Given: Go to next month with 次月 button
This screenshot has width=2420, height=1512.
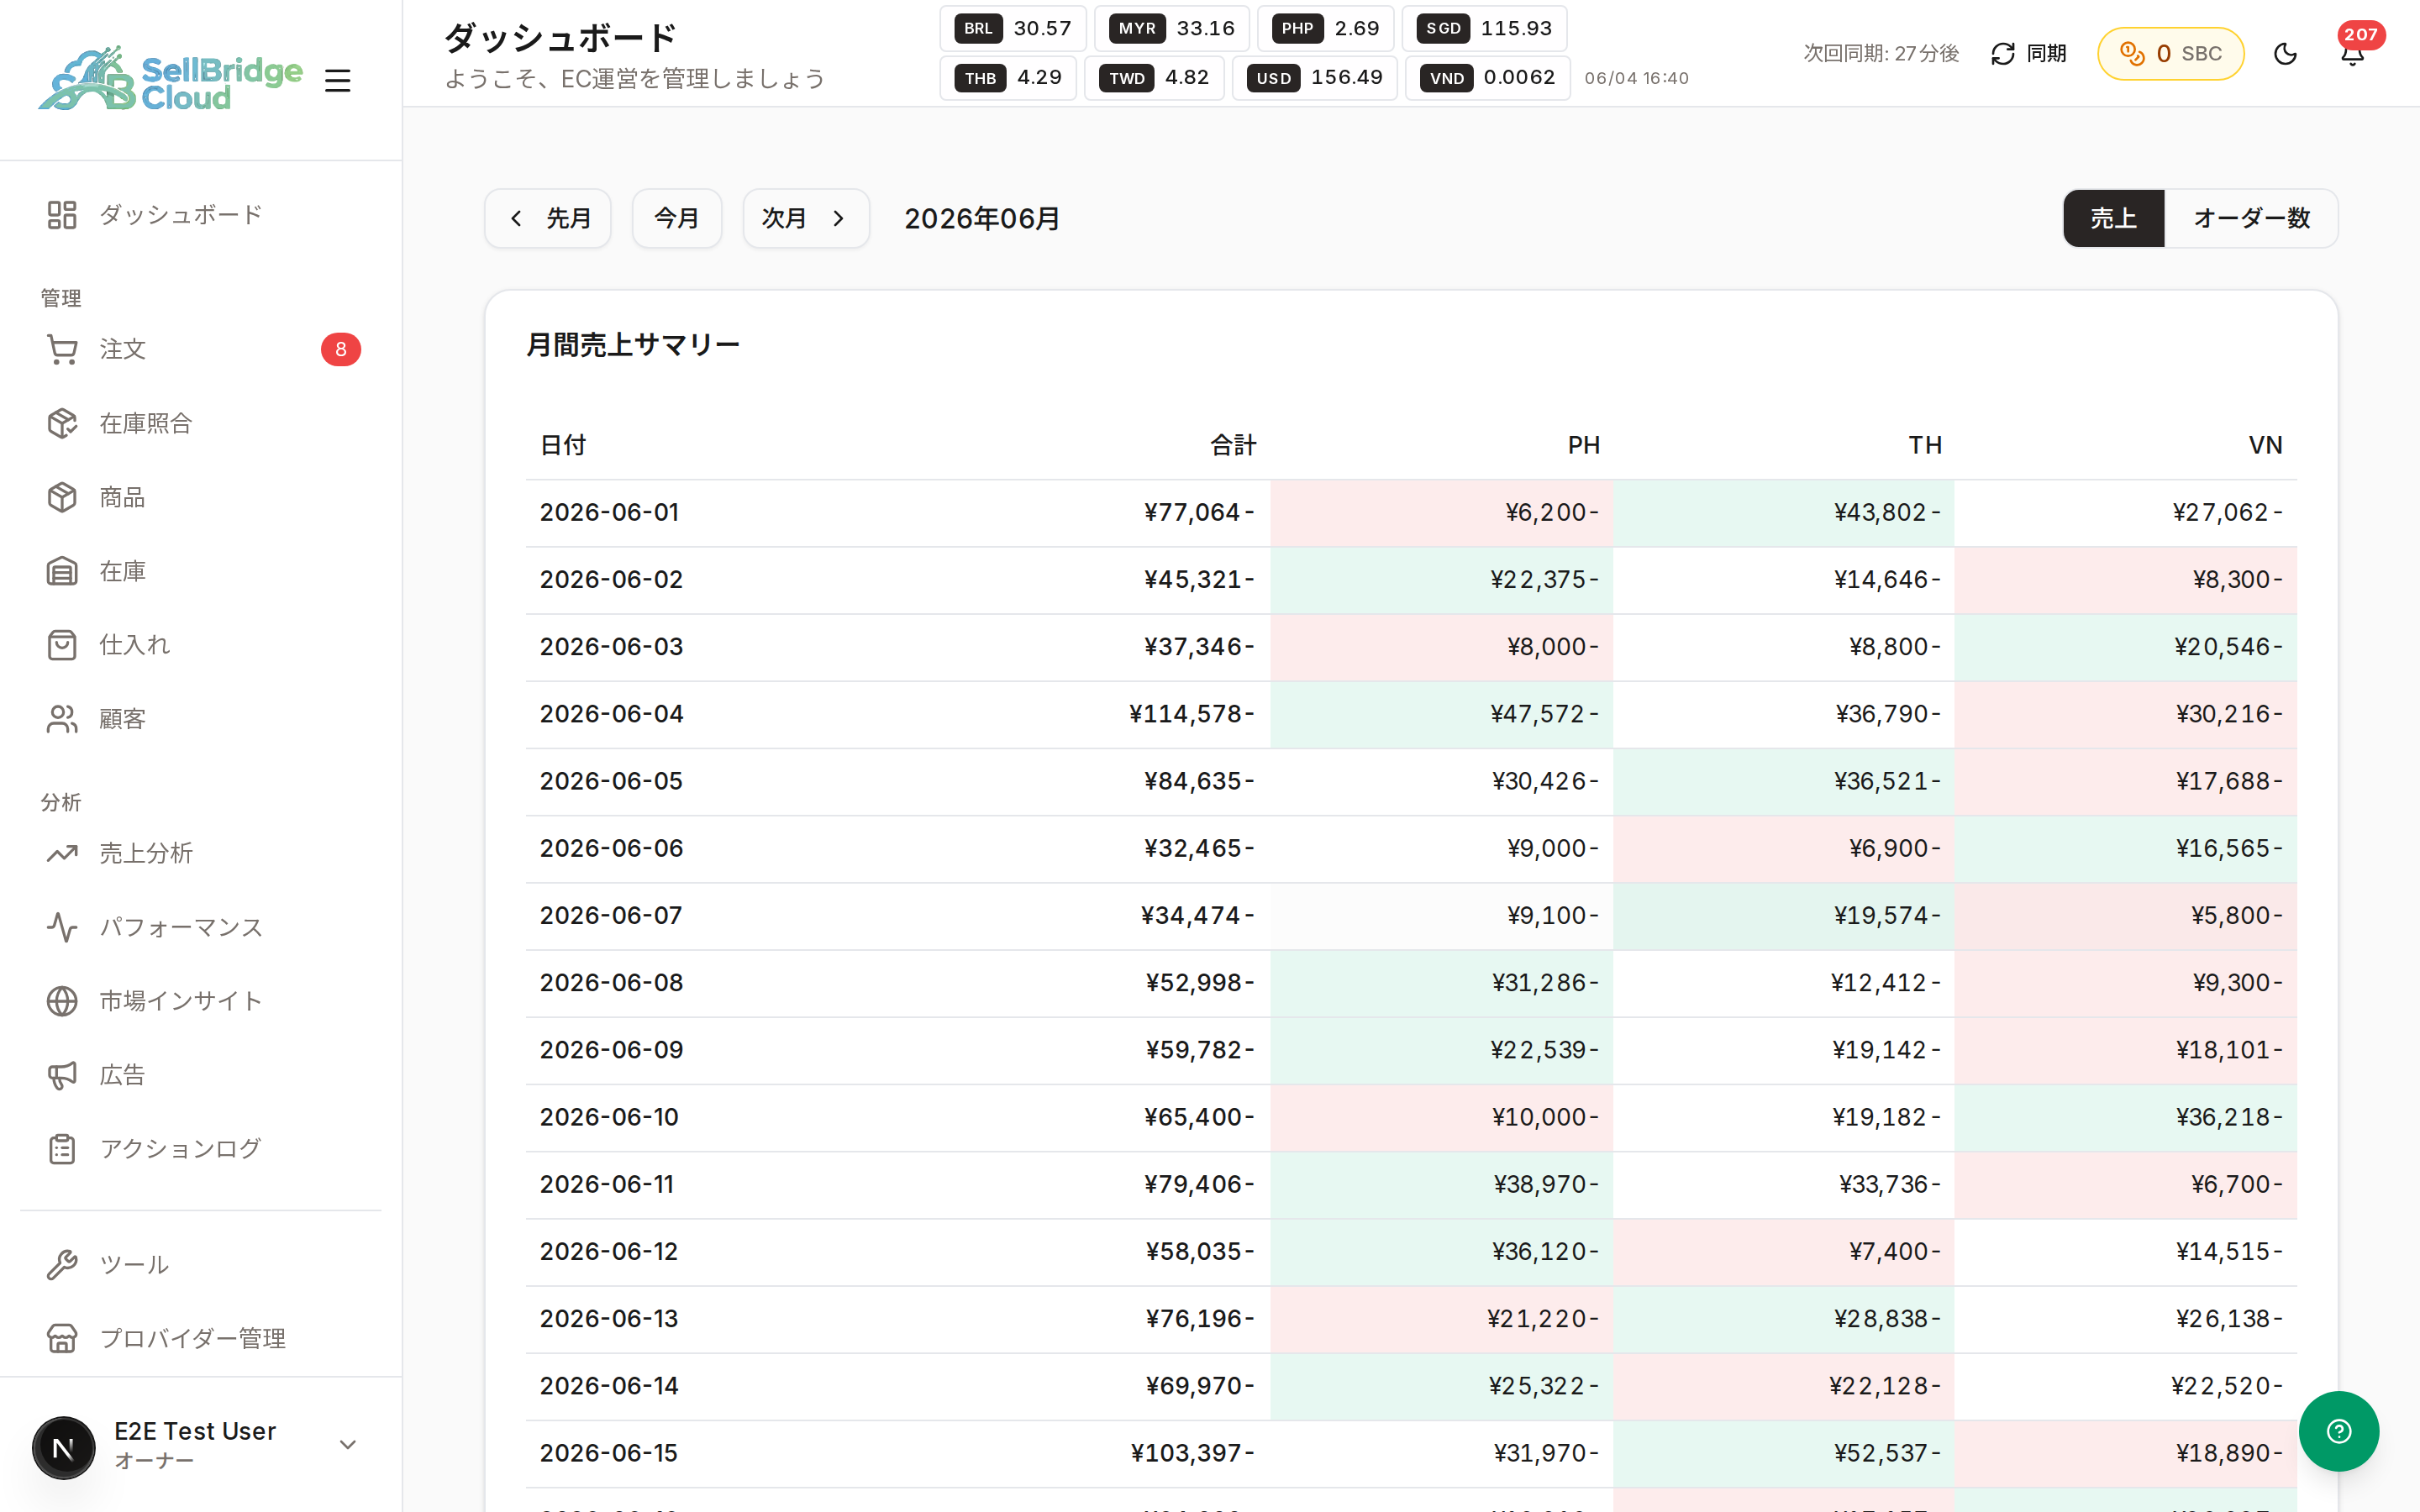Looking at the screenshot, I should point(806,218).
